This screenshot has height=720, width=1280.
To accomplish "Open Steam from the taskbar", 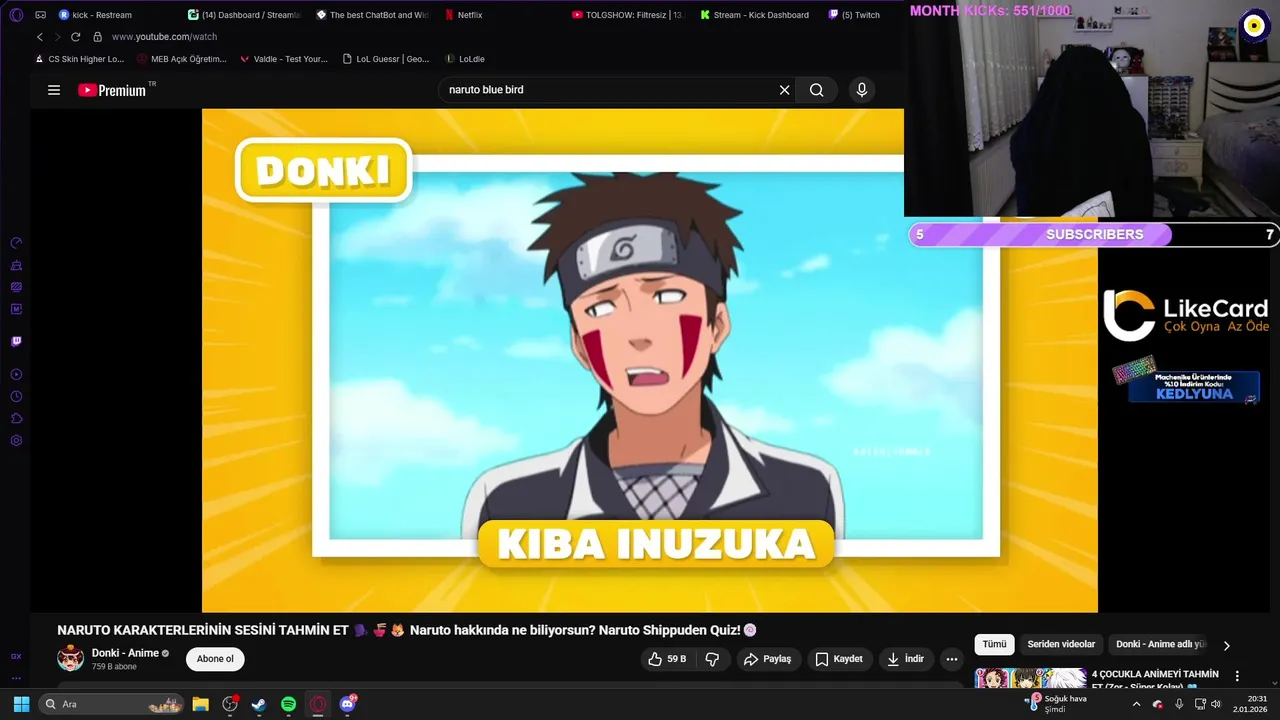I will [259, 704].
